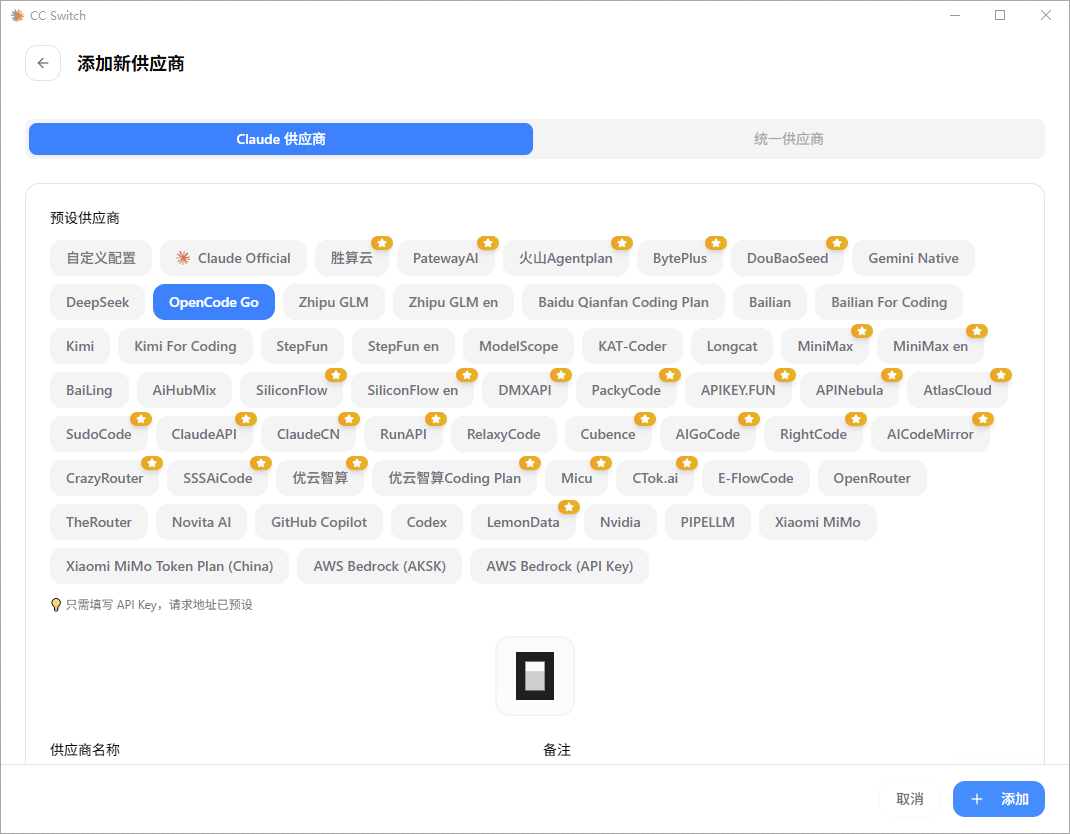Choose the APIKEY.FUN preset
The height and width of the screenshot is (834, 1070).
coord(738,390)
